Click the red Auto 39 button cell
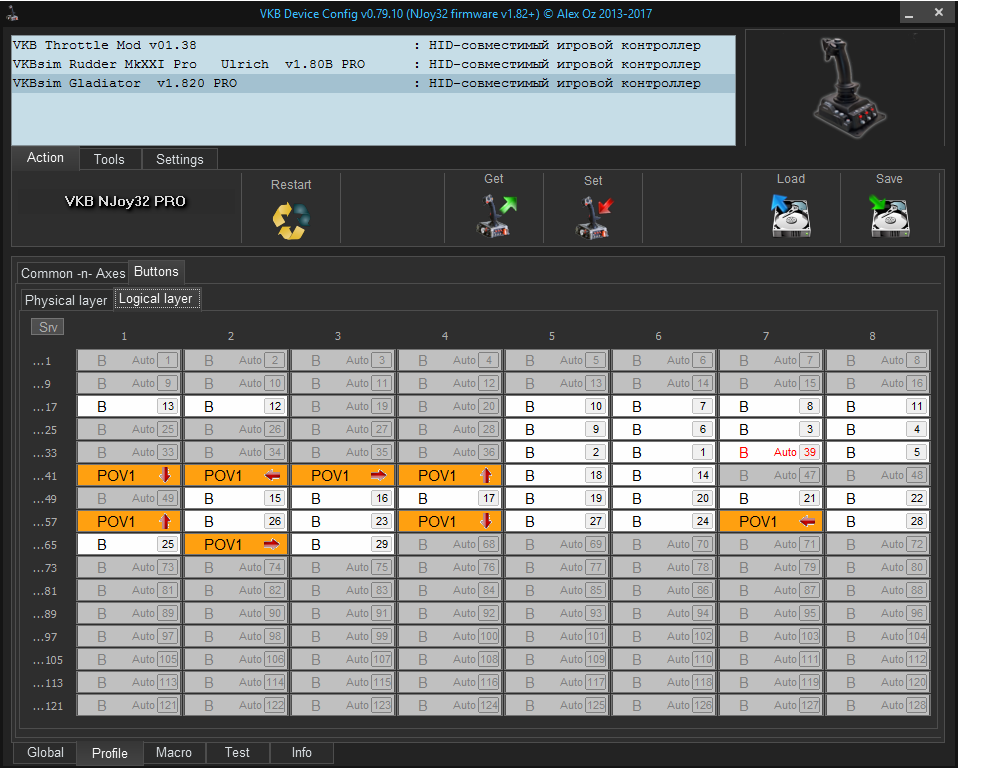1008x768 pixels. click(x=771, y=452)
